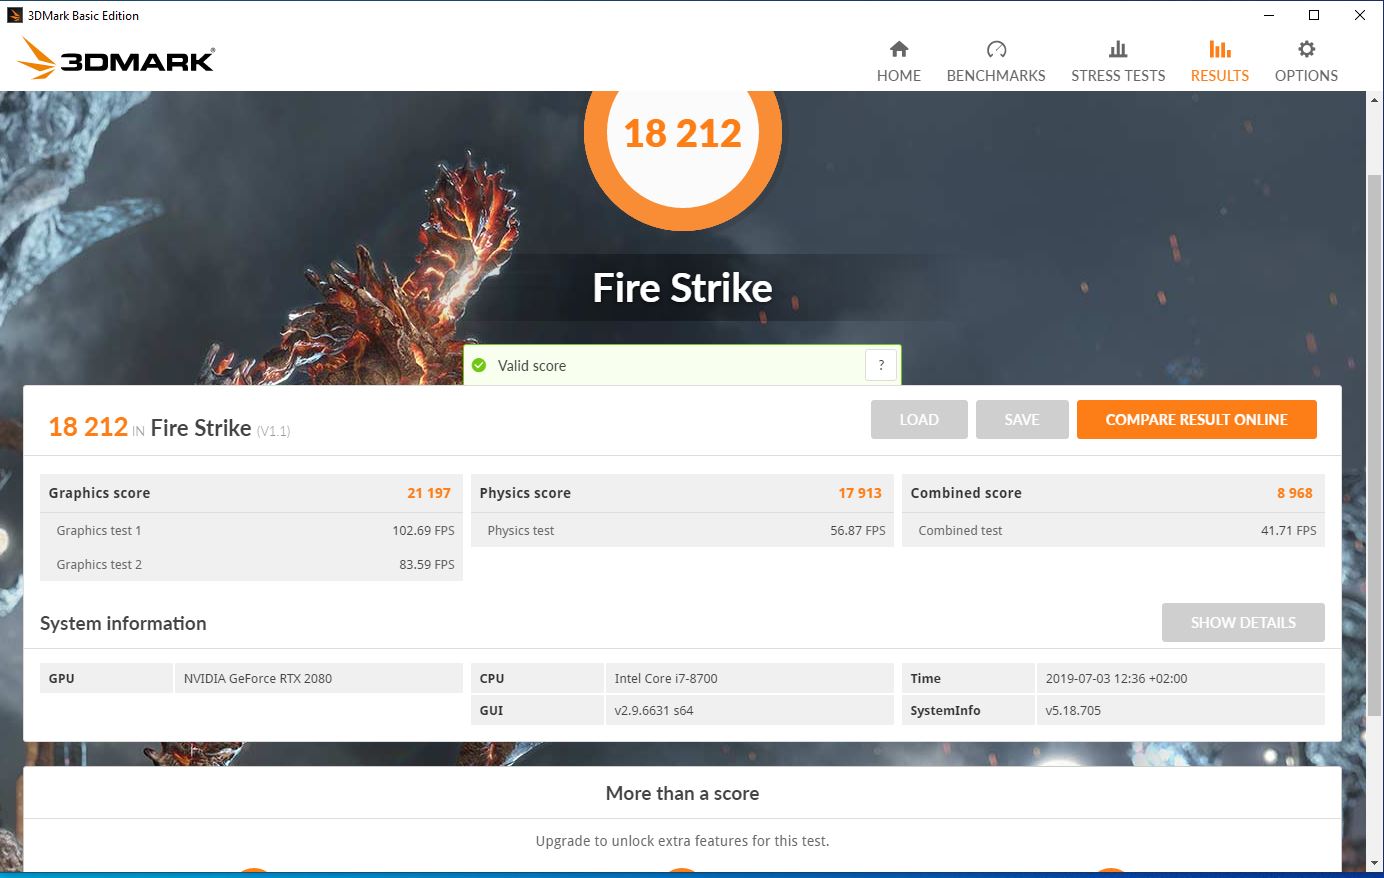Click the Physics score header label

[x=525, y=493]
